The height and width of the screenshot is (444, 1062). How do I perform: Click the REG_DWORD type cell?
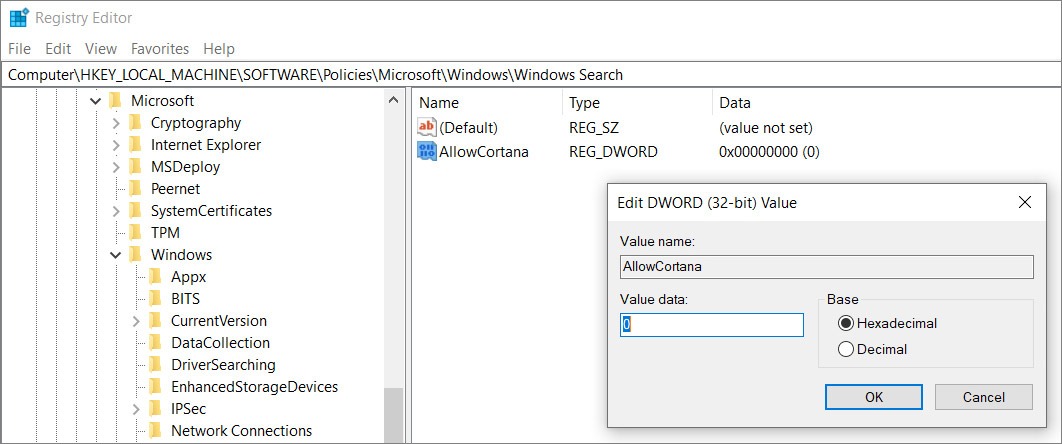[x=613, y=152]
